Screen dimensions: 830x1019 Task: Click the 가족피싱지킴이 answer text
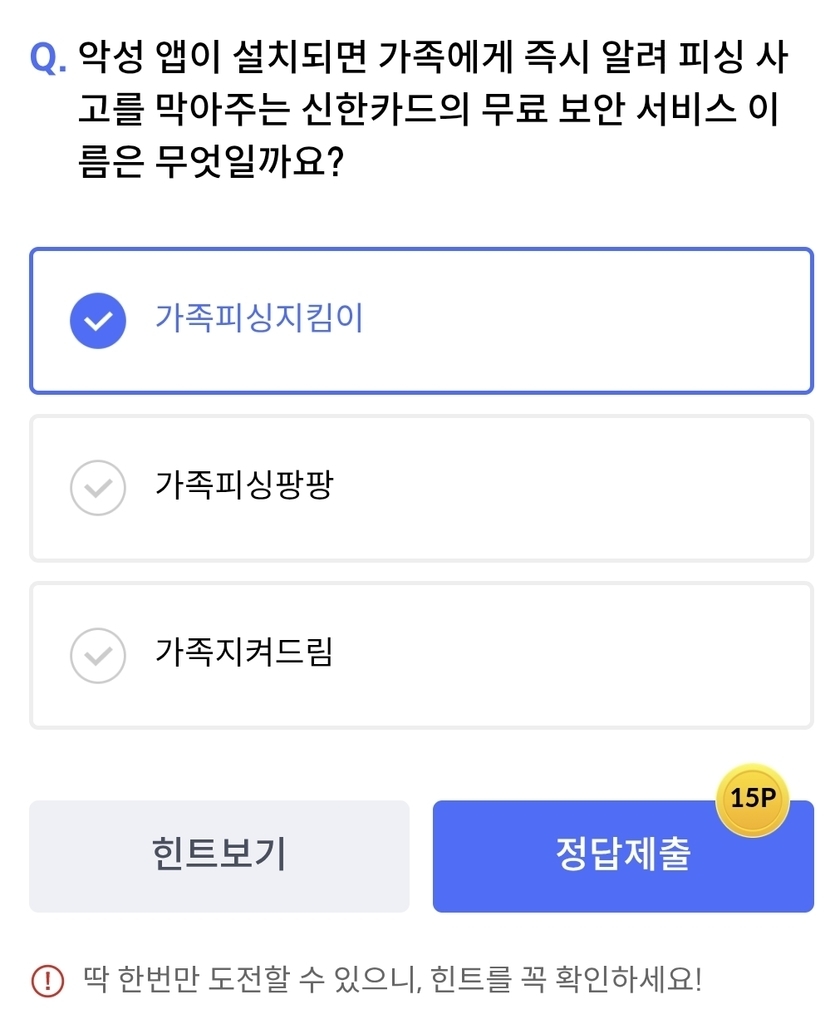tap(259, 318)
